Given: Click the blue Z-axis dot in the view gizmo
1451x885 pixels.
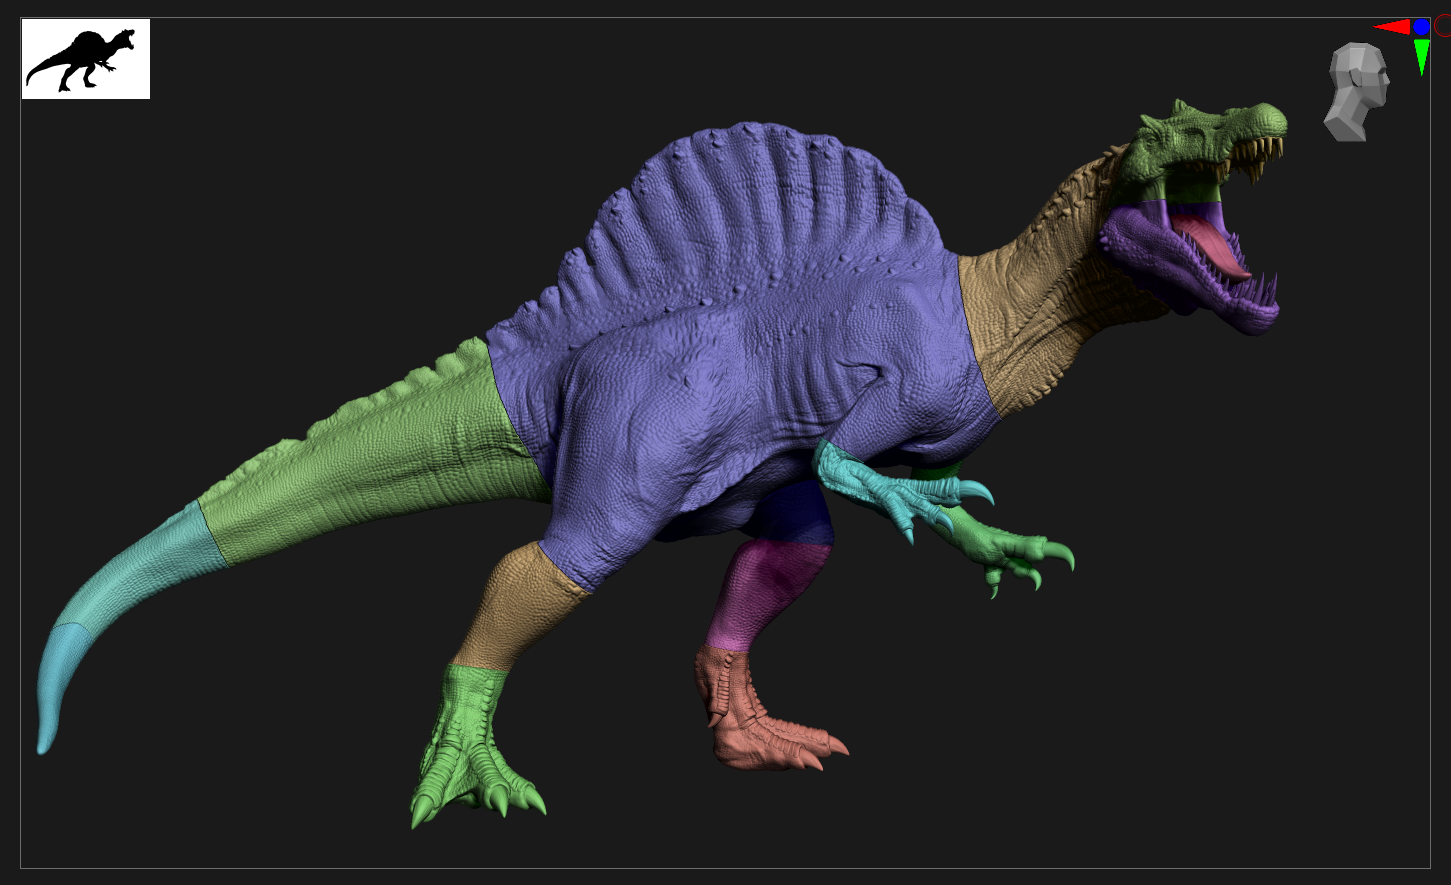Looking at the screenshot, I should point(1421,27).
